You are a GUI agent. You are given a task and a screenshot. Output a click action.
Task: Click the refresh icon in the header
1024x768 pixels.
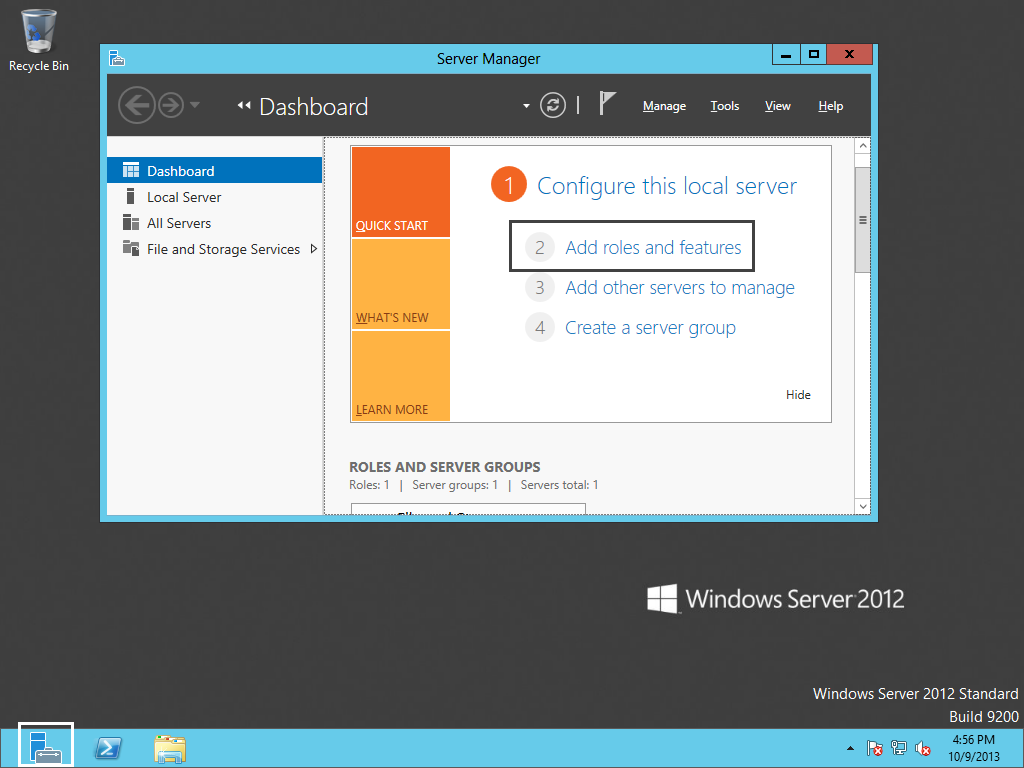pyautogui.click(x=552, y=105)
